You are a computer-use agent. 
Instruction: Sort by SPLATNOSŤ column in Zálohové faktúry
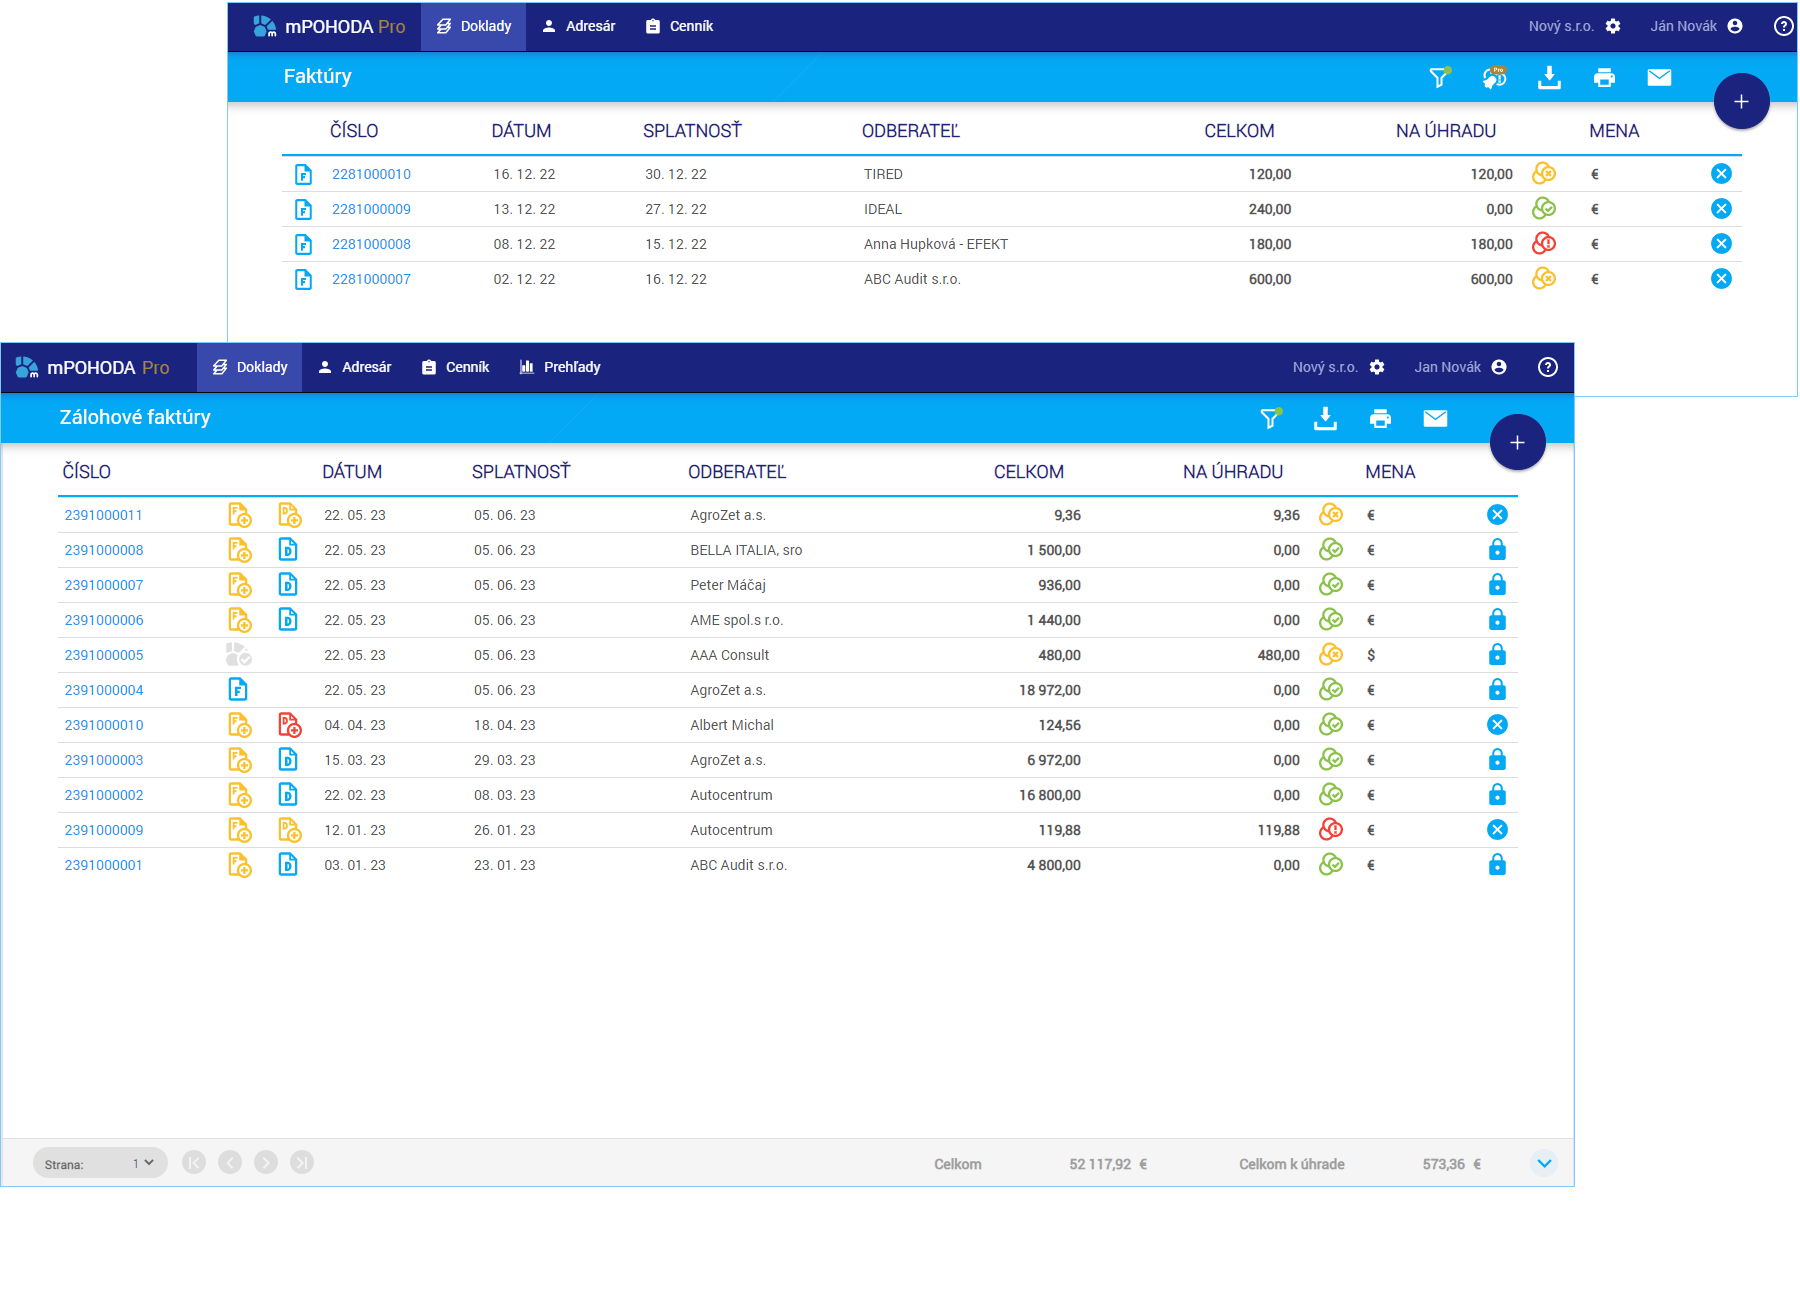click(x=521, y=472)
